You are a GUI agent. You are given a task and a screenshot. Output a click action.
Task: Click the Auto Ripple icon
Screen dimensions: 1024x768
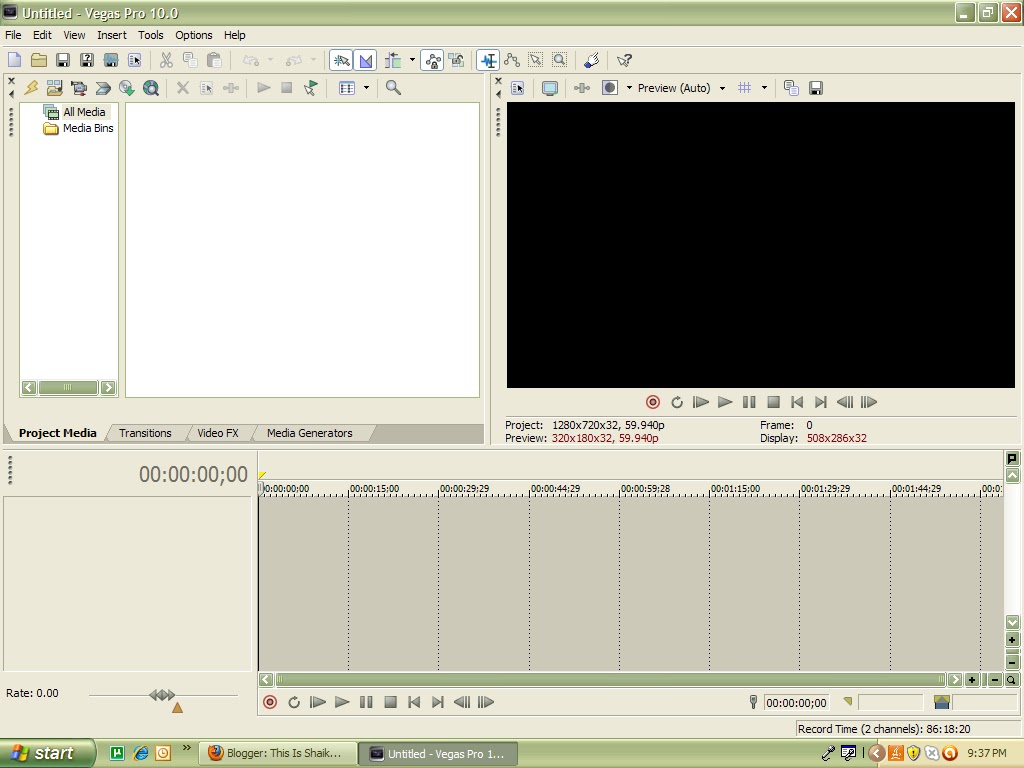[x=393, y=61]
